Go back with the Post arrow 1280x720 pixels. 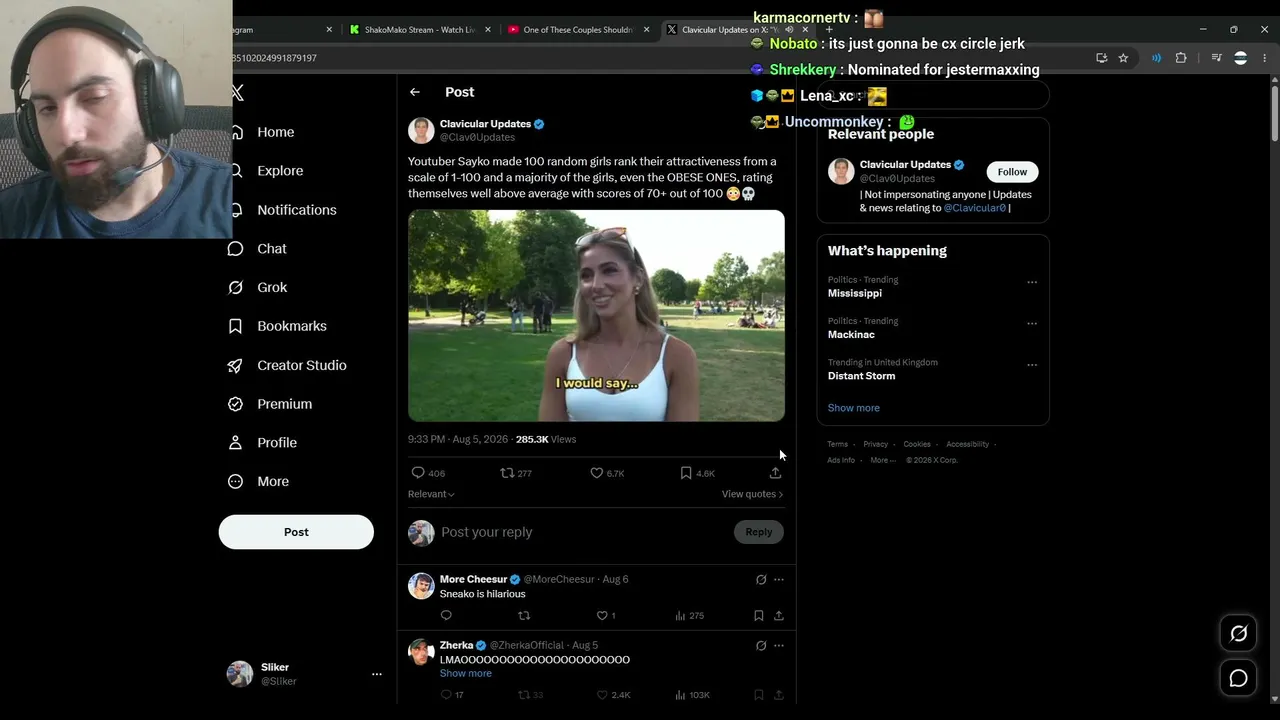click(x=415, y=92)
